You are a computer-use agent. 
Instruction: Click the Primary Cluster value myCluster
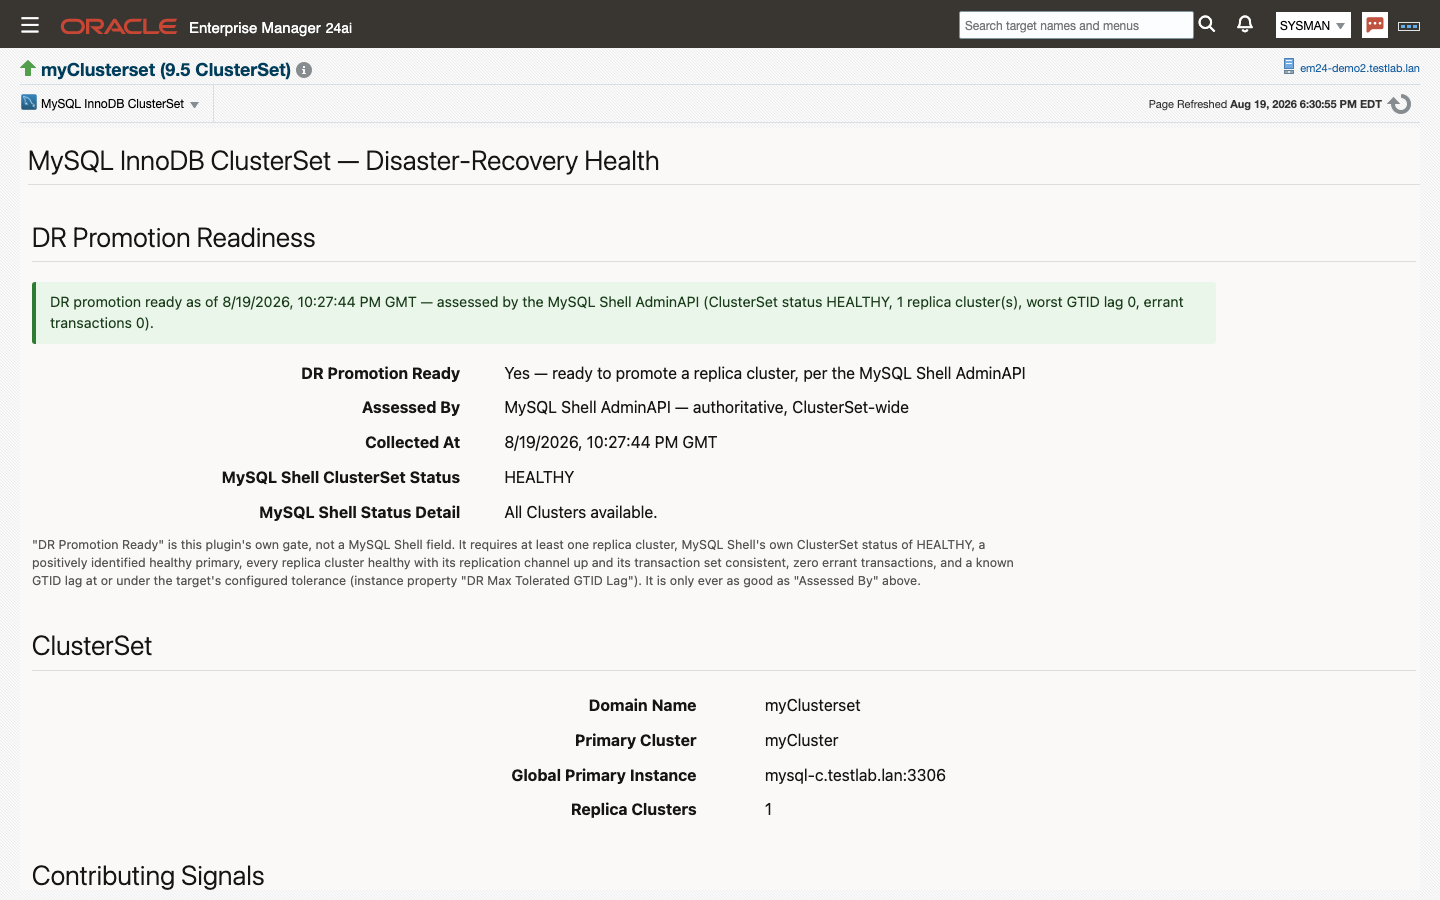click(x=801, y=741)
